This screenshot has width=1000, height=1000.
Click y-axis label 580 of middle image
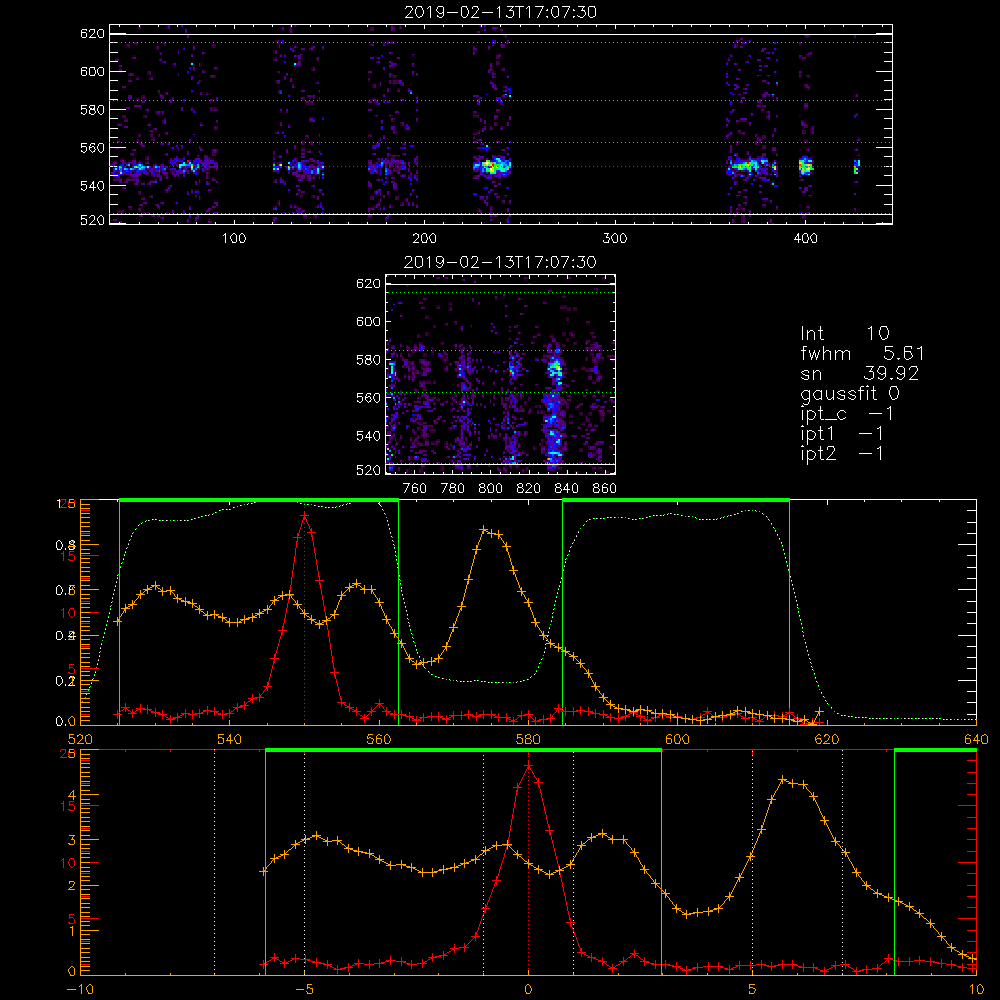pyautogui.click(x=368, y=360)
